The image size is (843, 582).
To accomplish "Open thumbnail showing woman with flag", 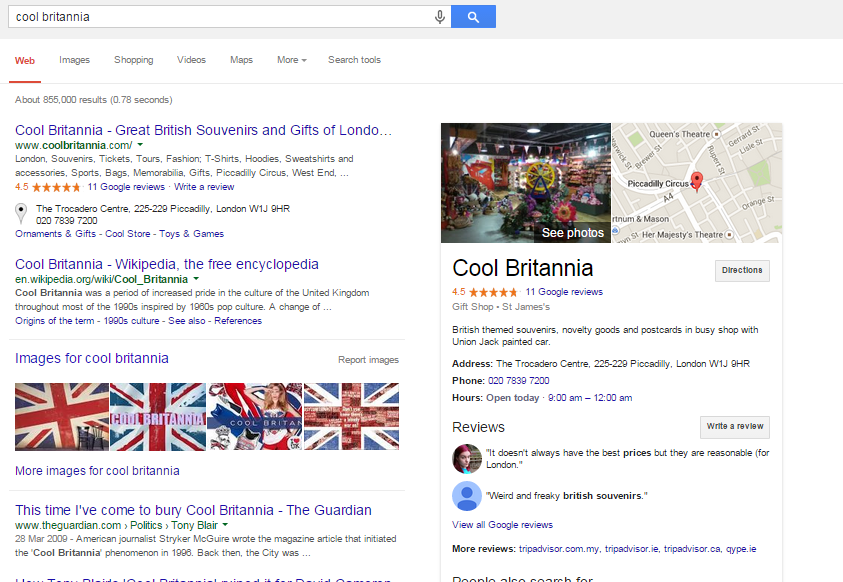I will point(255,416).
